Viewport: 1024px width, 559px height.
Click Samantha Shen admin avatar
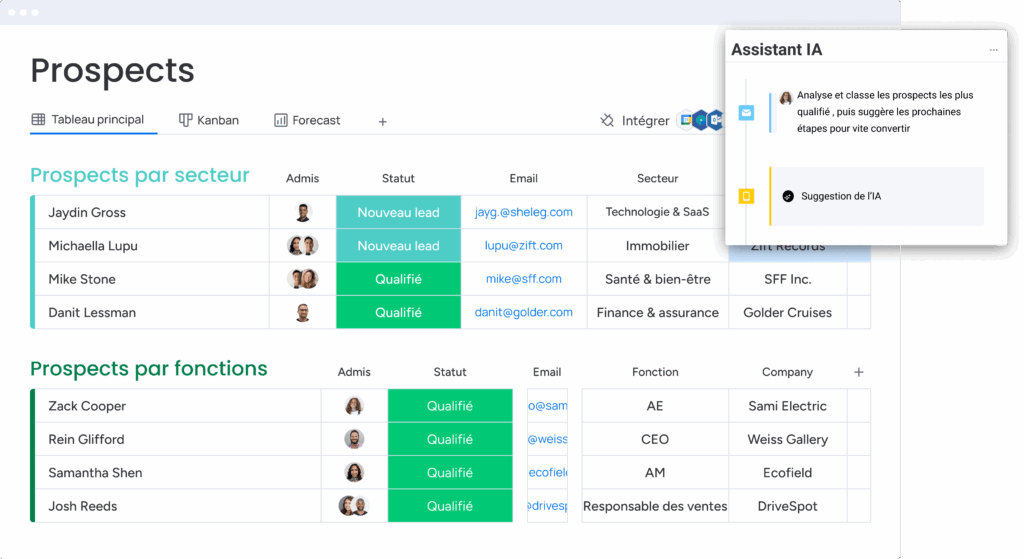click(x=354, y=472)
